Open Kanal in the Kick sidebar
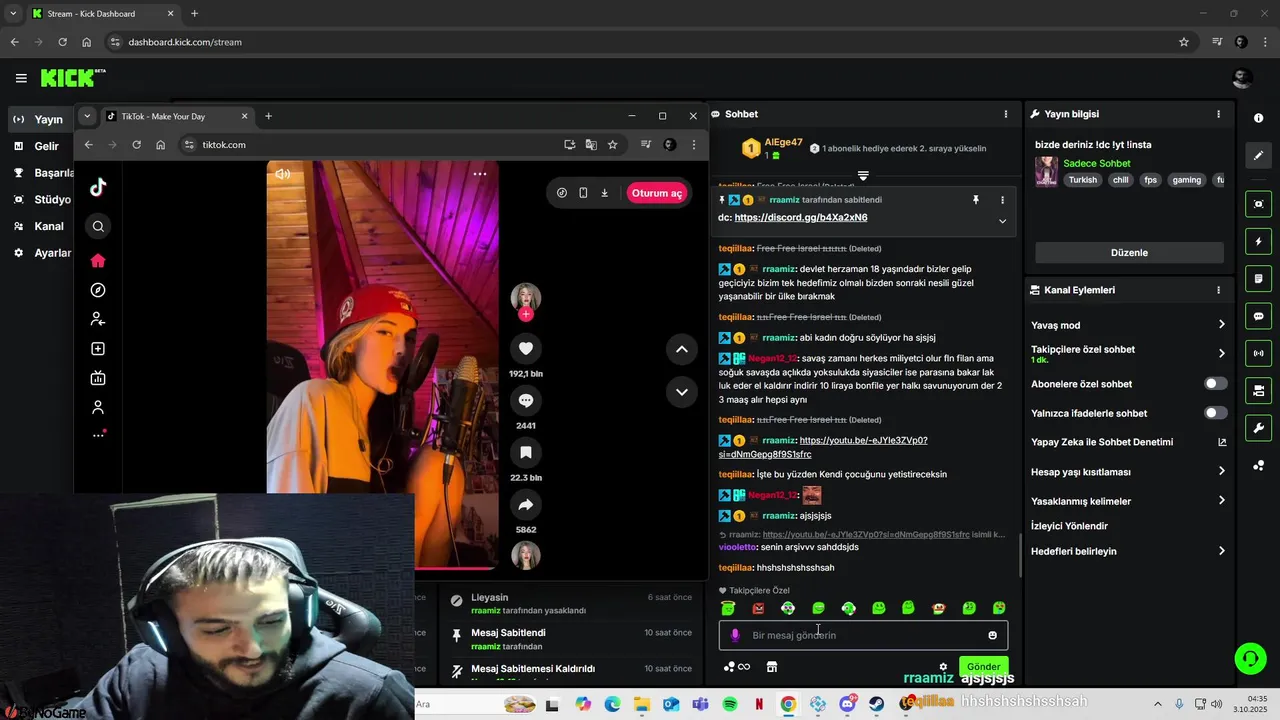 click(x=40, y=226)
